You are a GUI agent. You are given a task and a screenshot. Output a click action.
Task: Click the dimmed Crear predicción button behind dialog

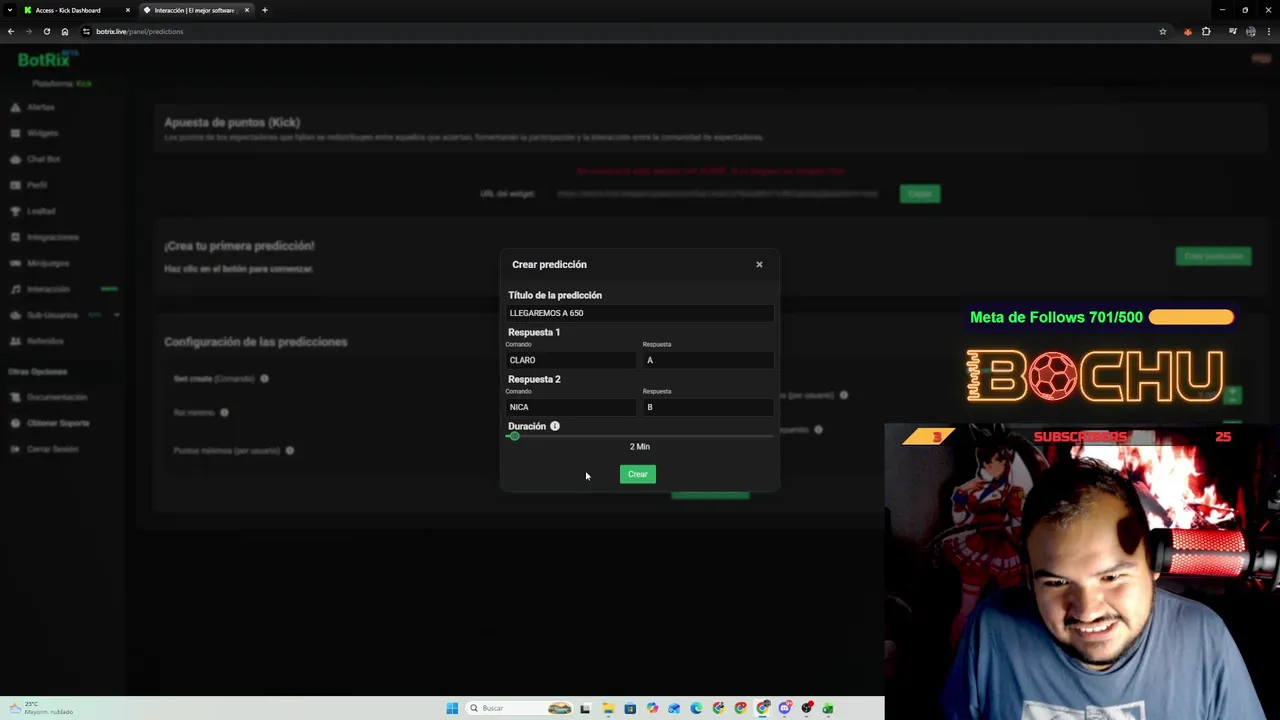(1213, 256)
